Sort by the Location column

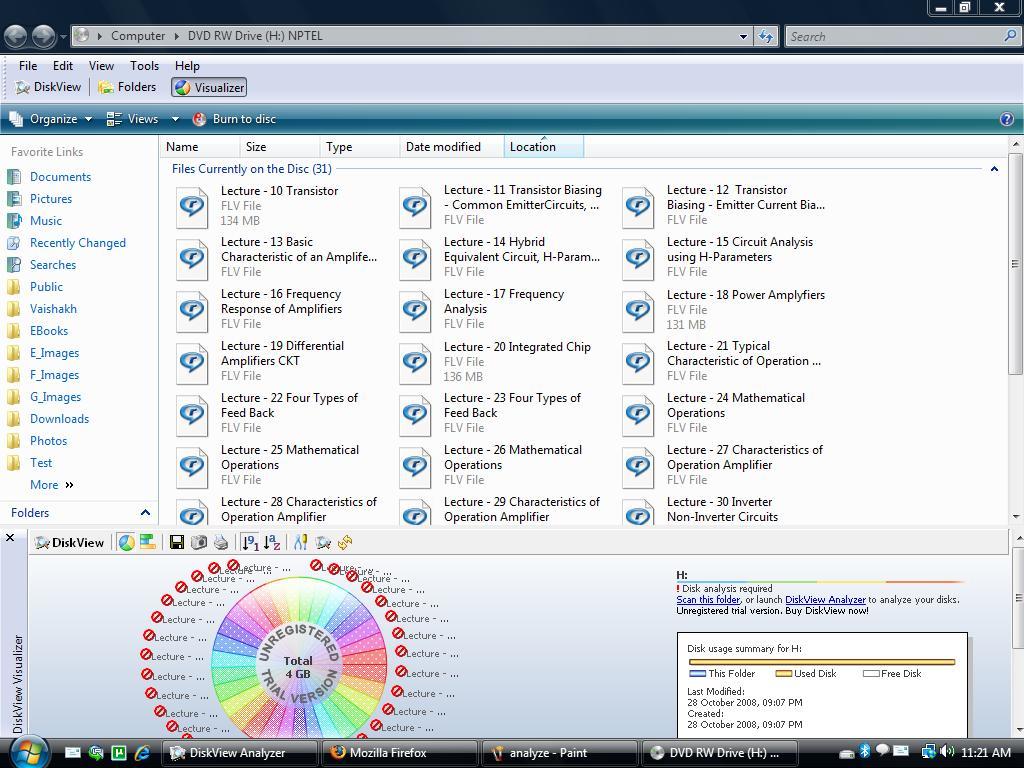coord(543,147)
